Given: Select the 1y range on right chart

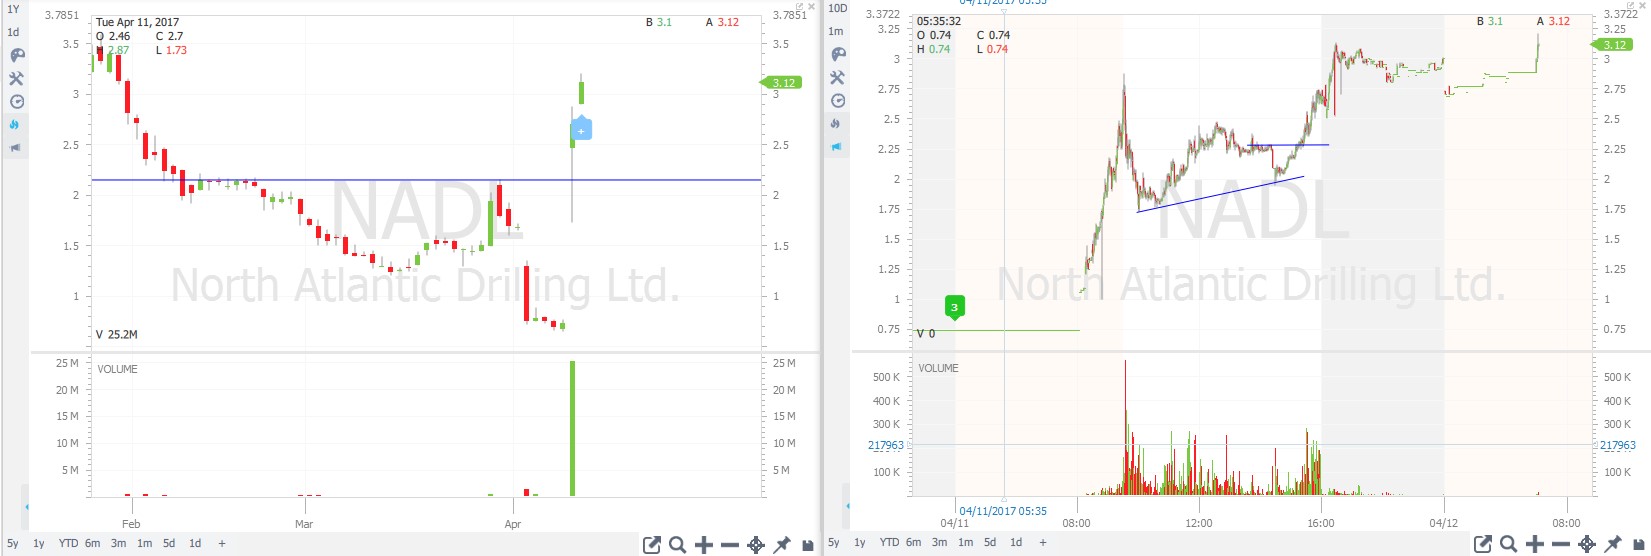Looking at the screenshot, I should pyautogui.click(x=860, y=542).
